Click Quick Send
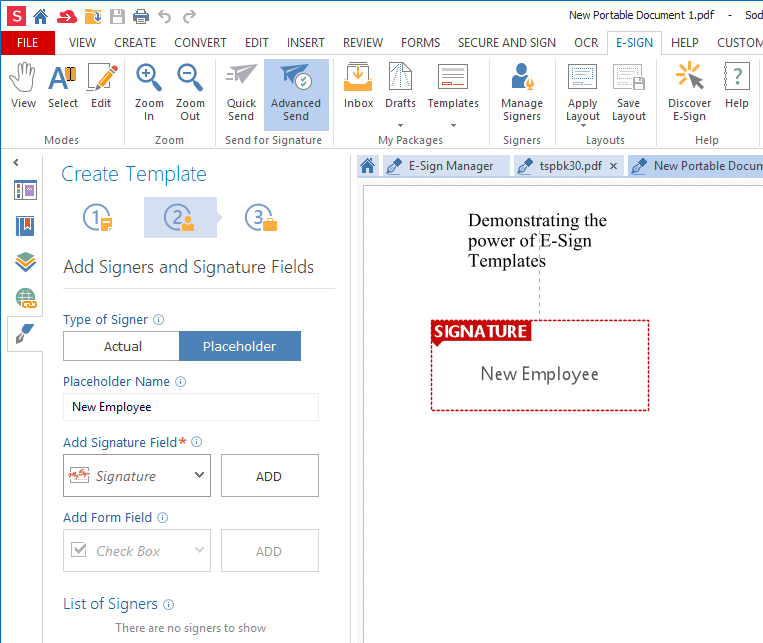Viewport: 763px width, 643px height. coord(241,92)
